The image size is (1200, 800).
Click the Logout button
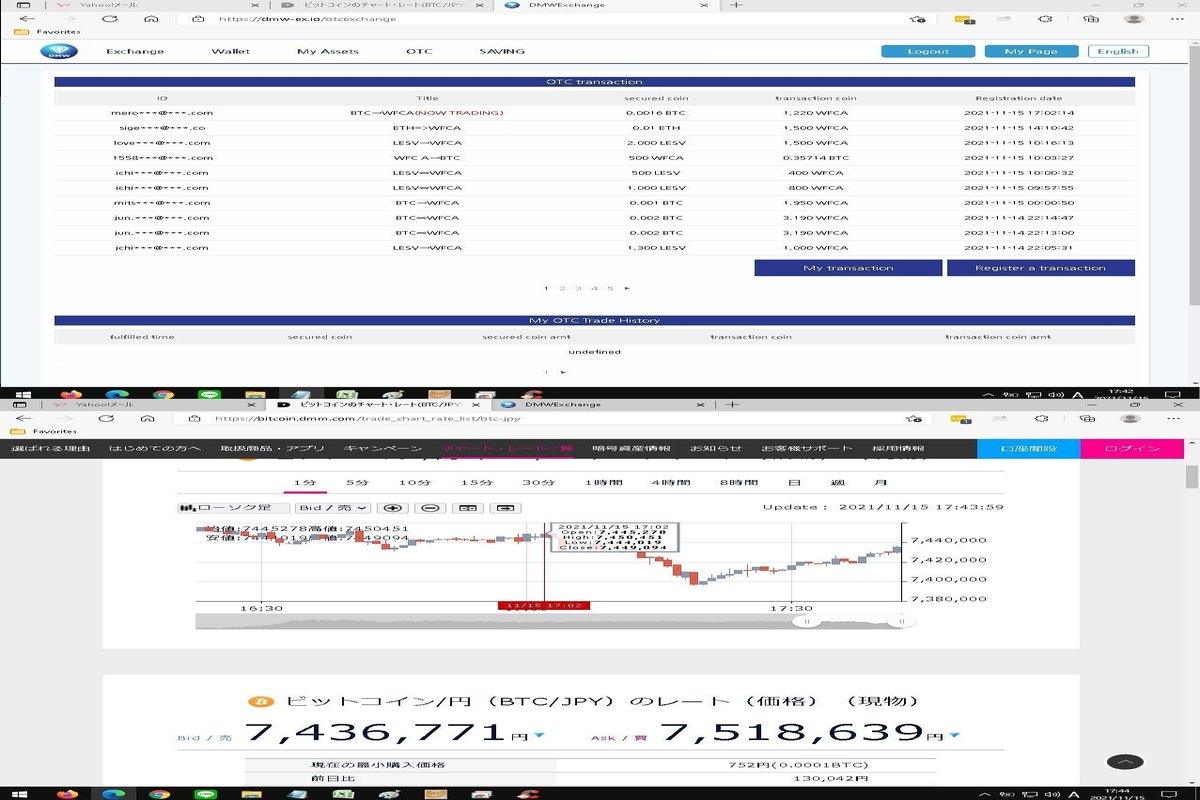click(x=928, y=51)
